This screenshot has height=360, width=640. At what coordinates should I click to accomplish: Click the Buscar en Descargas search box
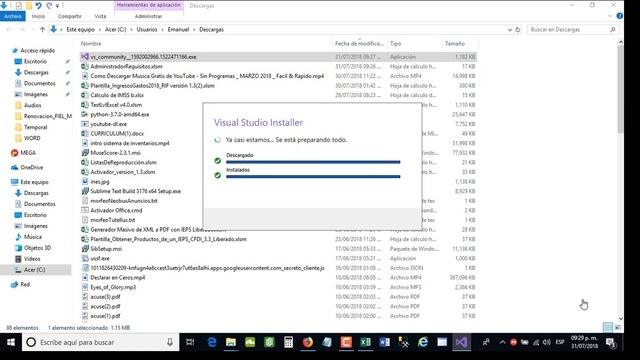pyautogui.click(x=572, y=29)
